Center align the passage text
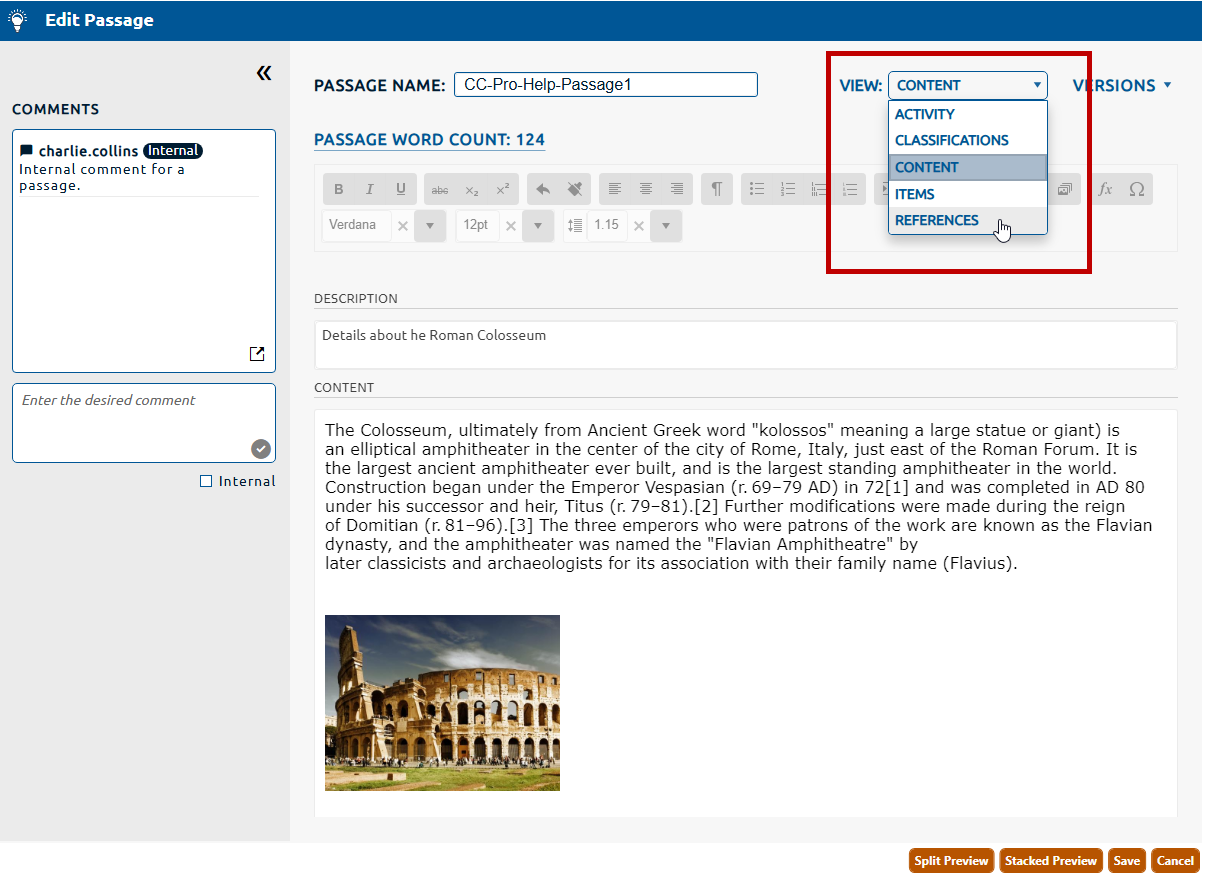 pyautogui.click(x=646, y=189)
